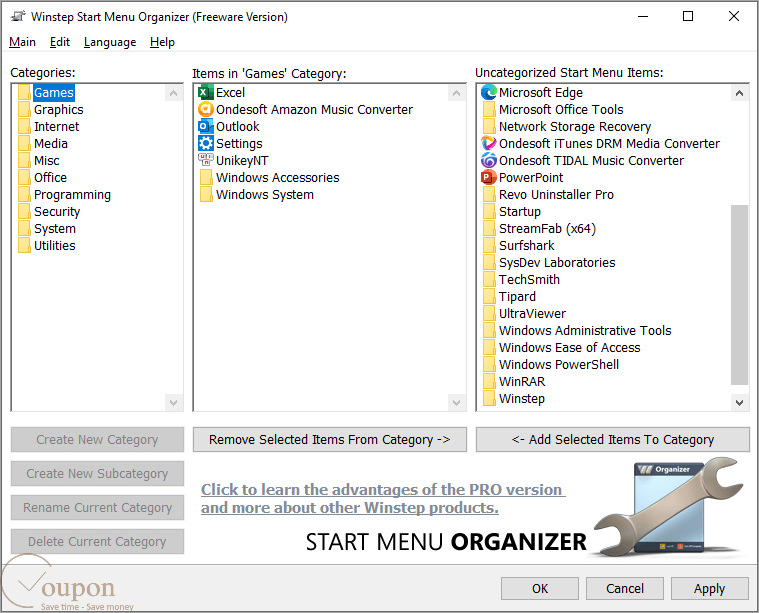This screenshot has height=613, width=759.
Task: Select the Tipard item
Action: (517, 296)
